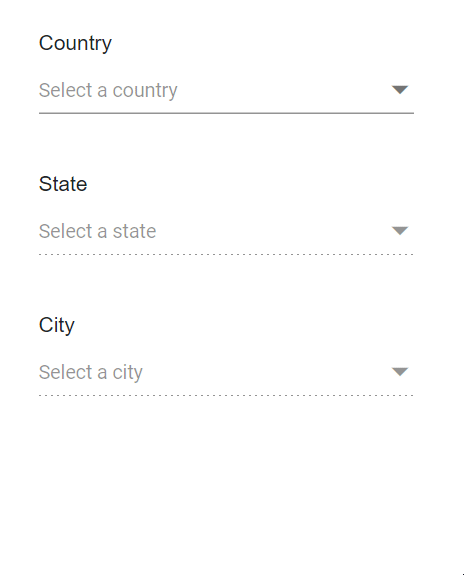Click the 'City' field label
This screenshot has width=464, height=575.
[57, 326]
